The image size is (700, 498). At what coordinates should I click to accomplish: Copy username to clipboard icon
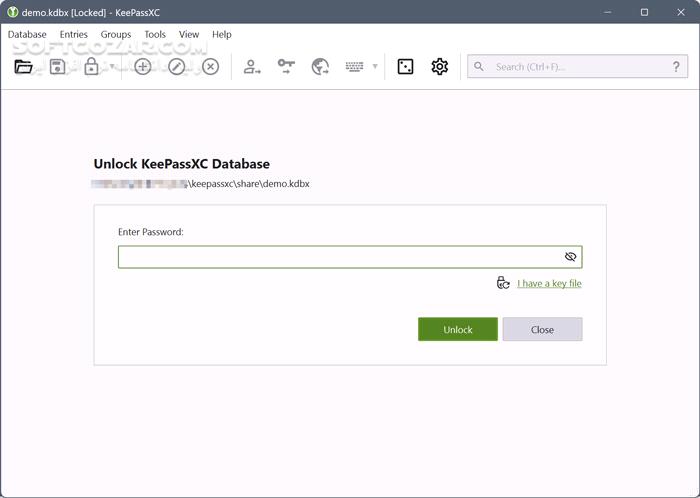tap(252, 67)
